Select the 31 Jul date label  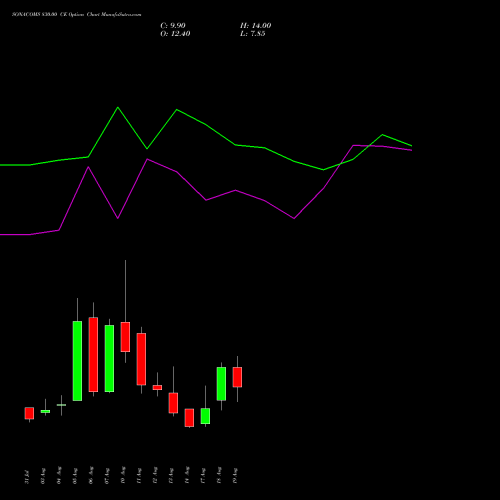tap(27, 476)
